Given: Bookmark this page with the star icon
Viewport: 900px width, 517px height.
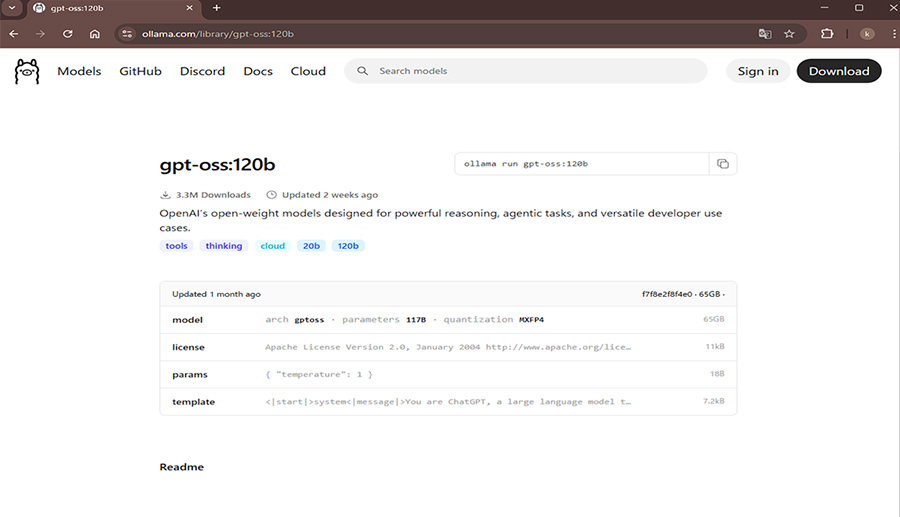Looking at the screenshot, I should tap(789, 33).
